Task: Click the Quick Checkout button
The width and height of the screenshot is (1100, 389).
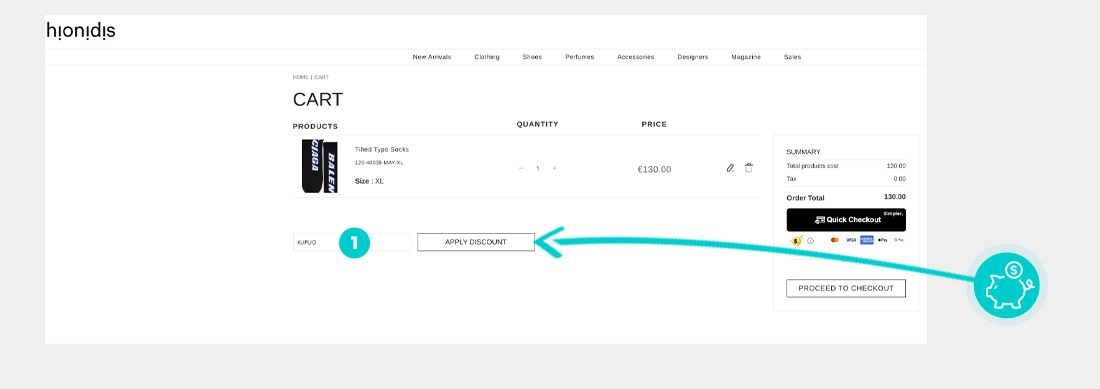Action: (846, 219)
